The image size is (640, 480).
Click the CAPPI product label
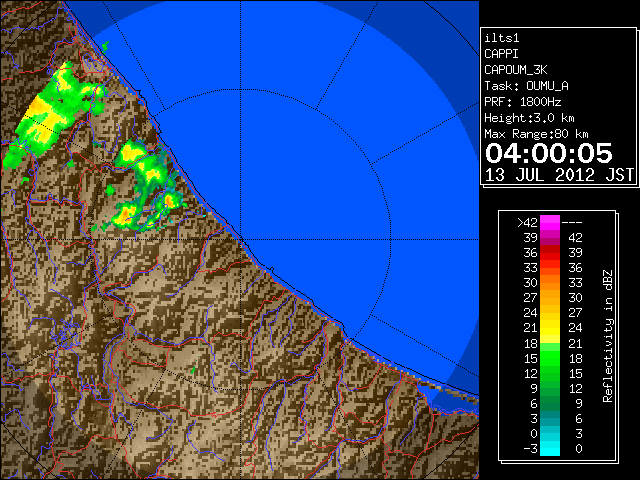pyautogui.click(x=501, y=54)
